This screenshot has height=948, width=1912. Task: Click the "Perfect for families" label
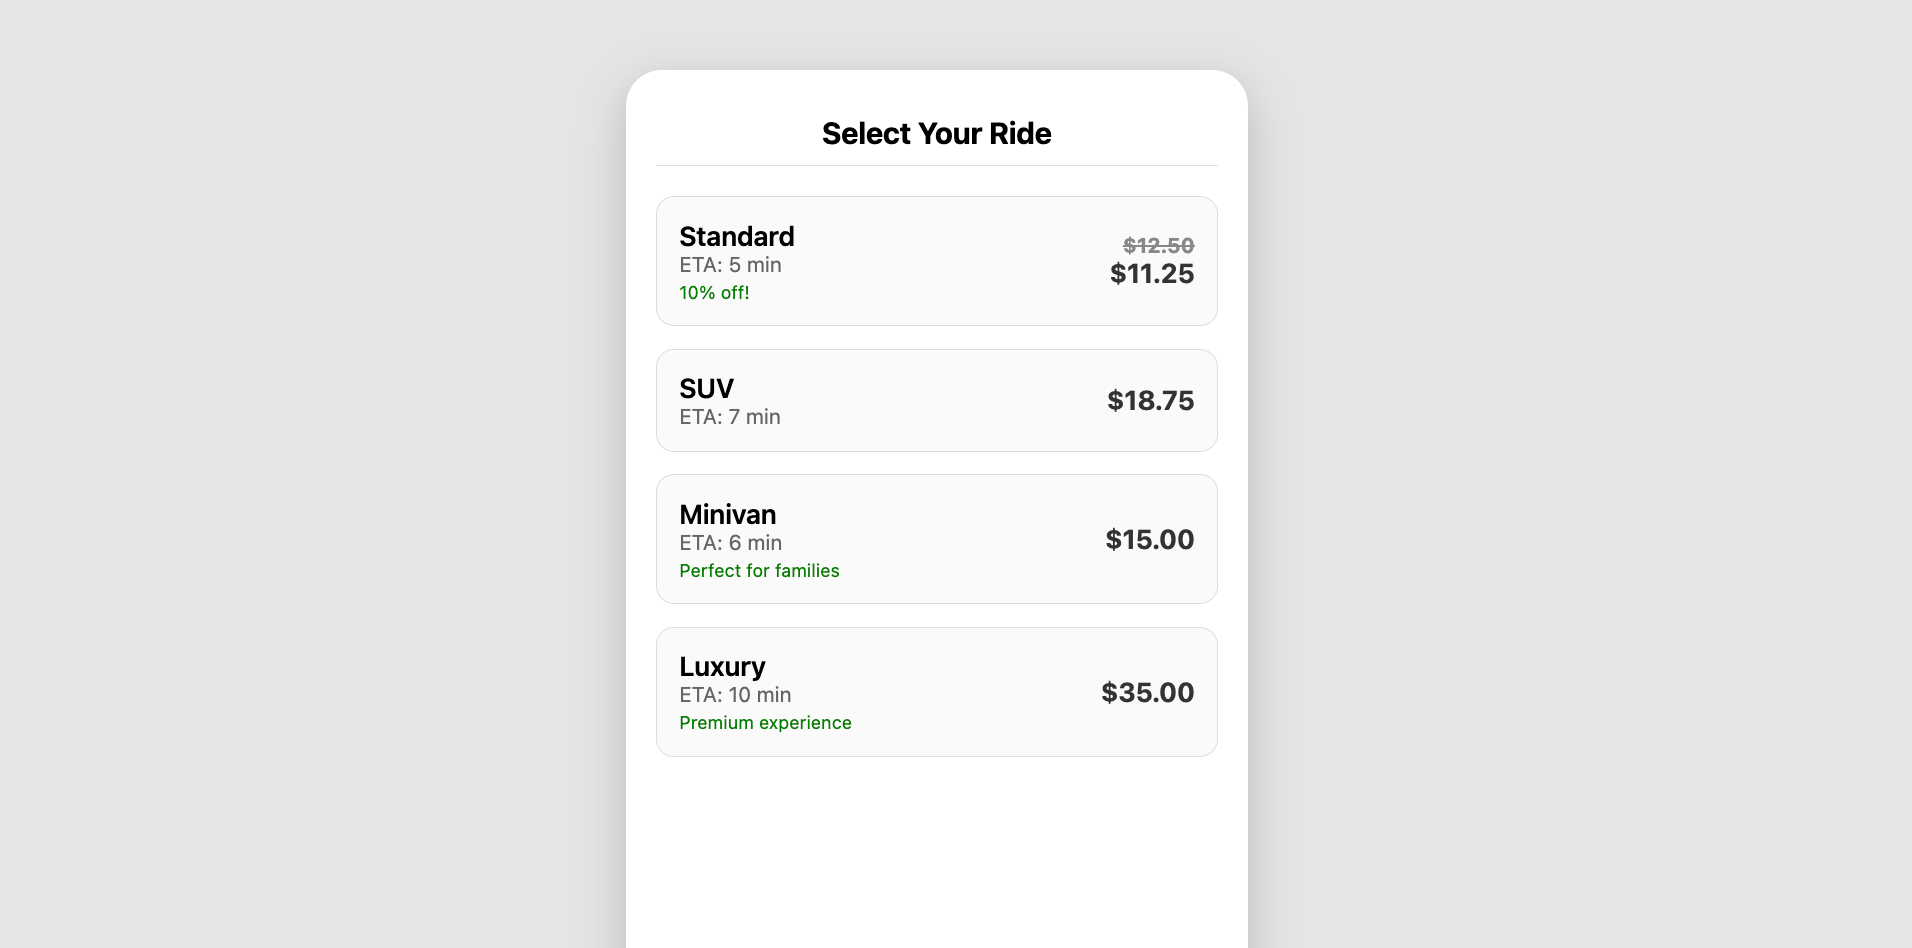pyautogui.click(x=759, y=571)
